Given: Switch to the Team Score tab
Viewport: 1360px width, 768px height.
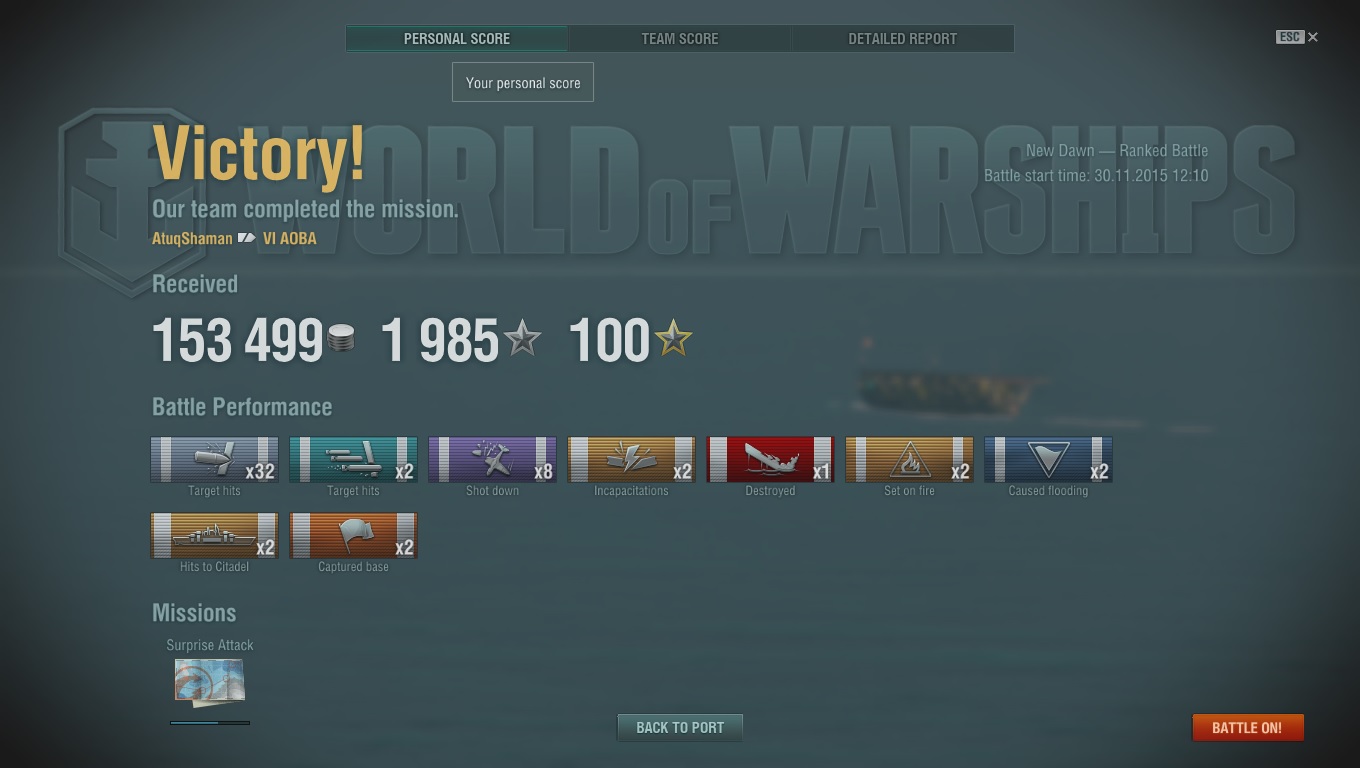Looking at the screenshot, I should 680,39.
